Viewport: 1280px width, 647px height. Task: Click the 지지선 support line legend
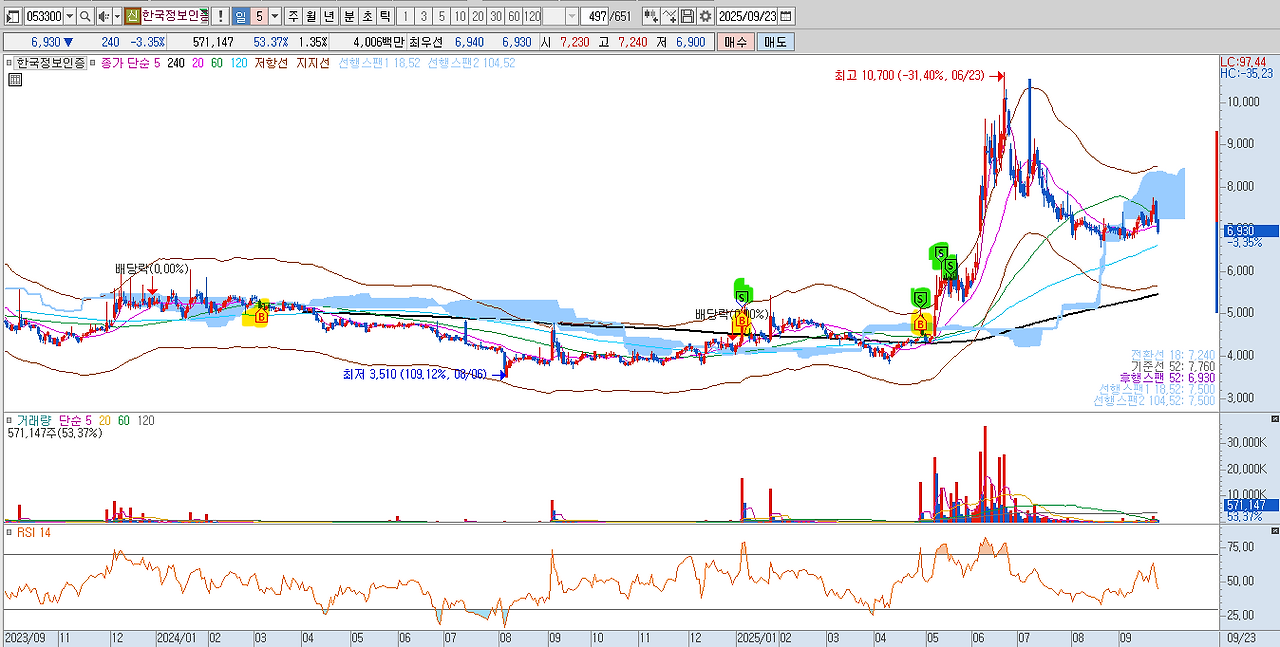coord(314,62)
